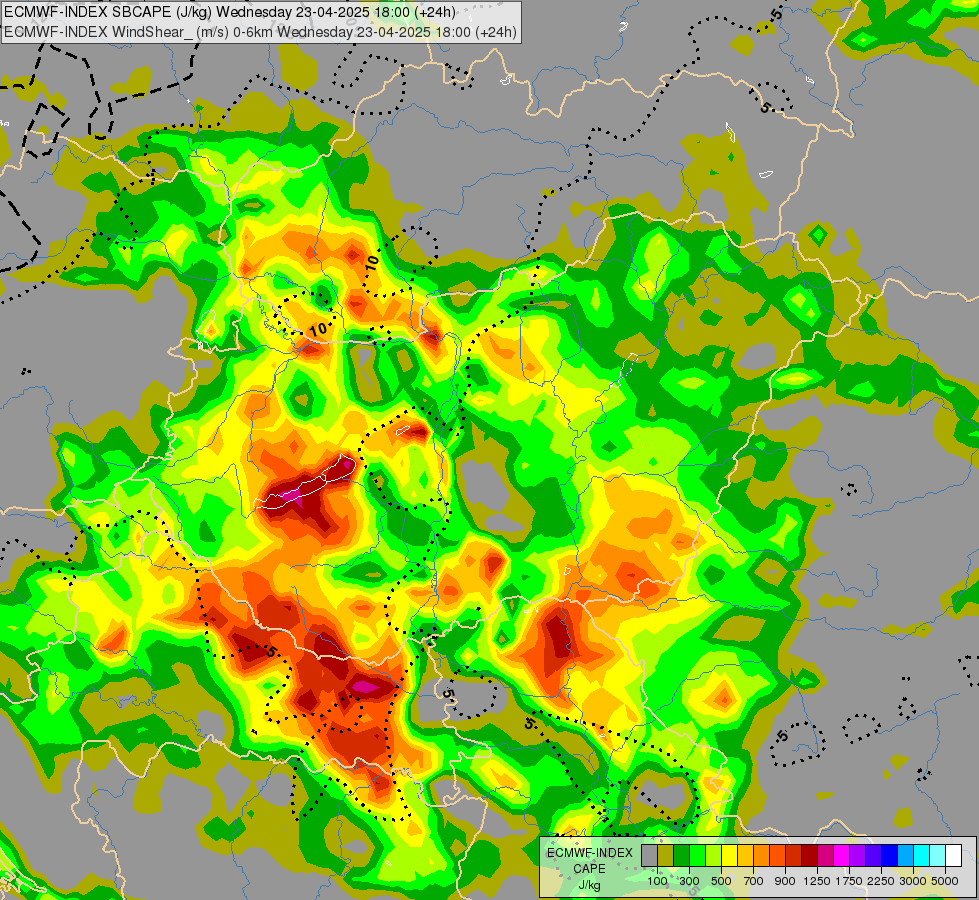This screenshot has width=979, height=900.
Task: Click the 'ECMWF-INDEX' legend title text
Action: [x=589, y=853]
